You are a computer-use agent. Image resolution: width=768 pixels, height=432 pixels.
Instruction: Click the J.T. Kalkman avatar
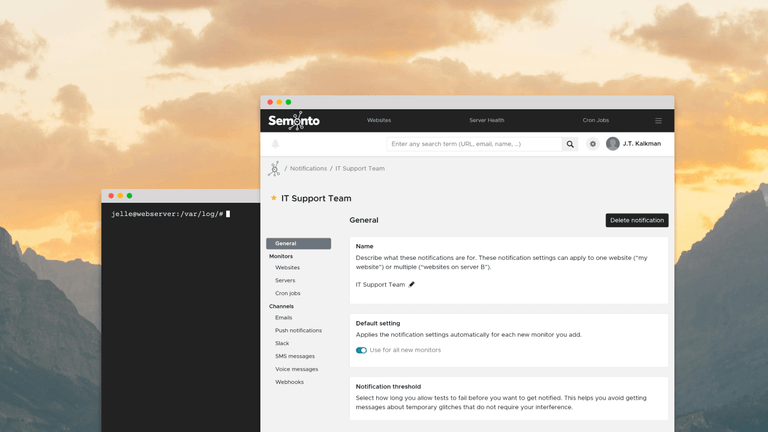pyautogui.click(x=612, y=144)
